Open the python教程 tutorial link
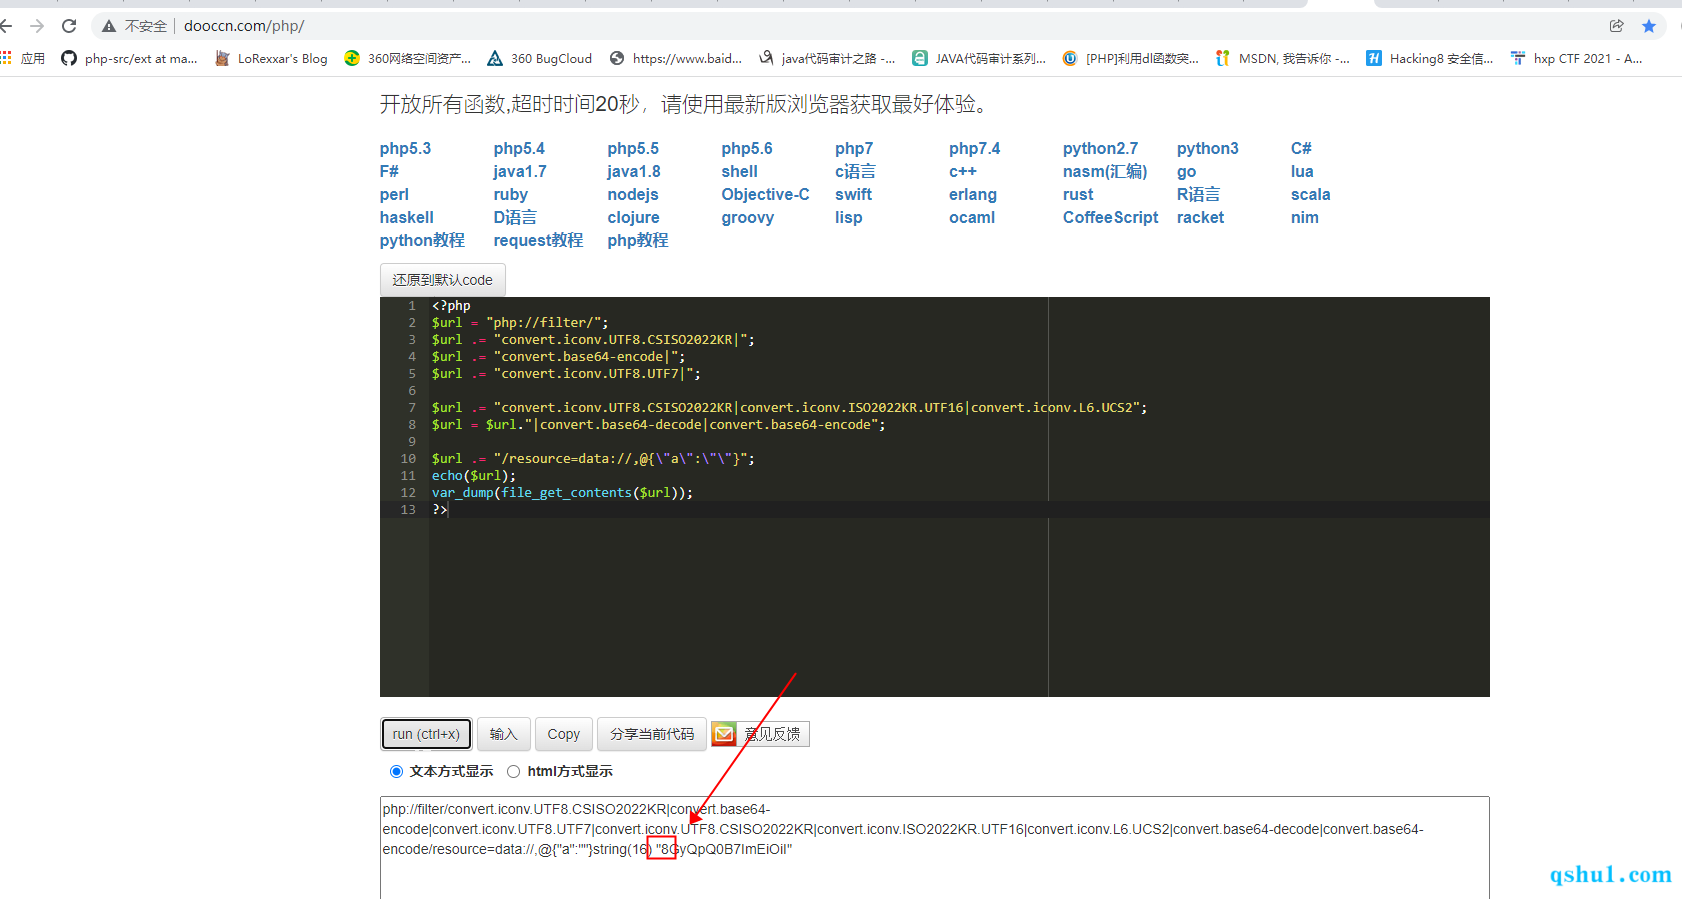The image size is (1682, 899). point(422,240)
